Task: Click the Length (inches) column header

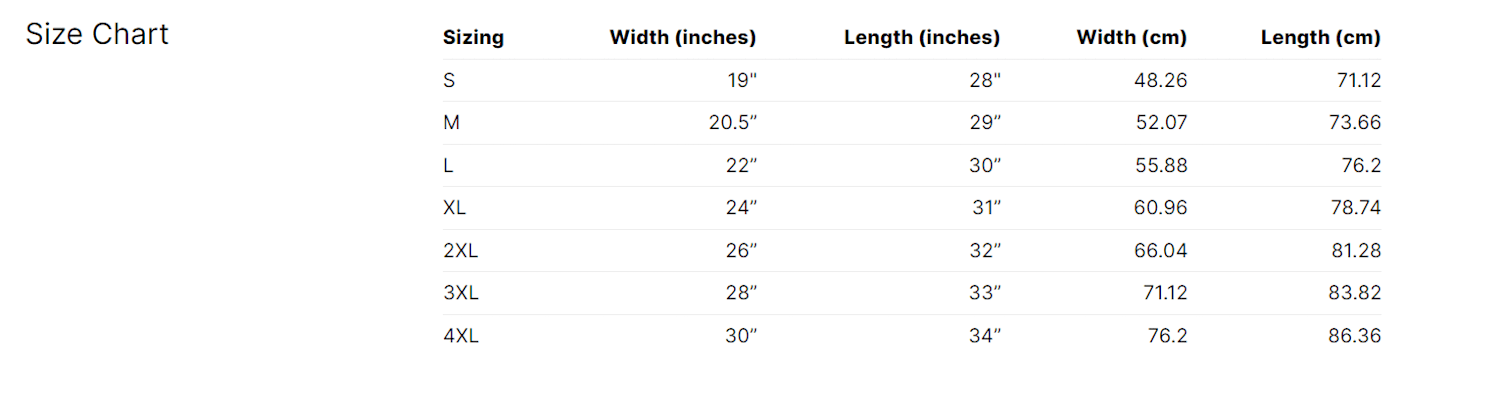Action: pyautogui.click(x=921, y=38)
